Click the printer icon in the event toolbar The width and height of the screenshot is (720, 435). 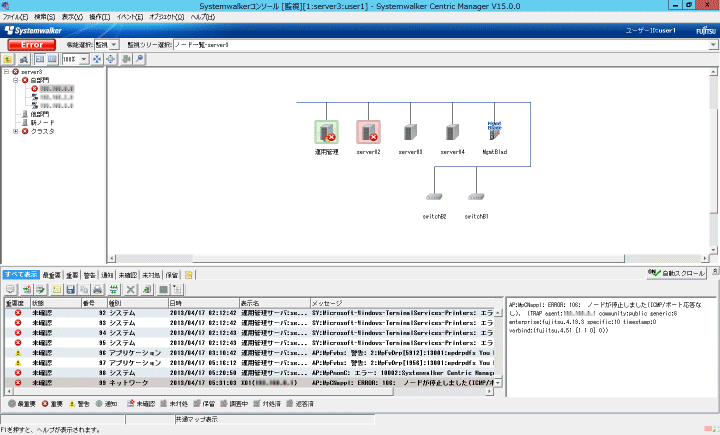(97, 289)
